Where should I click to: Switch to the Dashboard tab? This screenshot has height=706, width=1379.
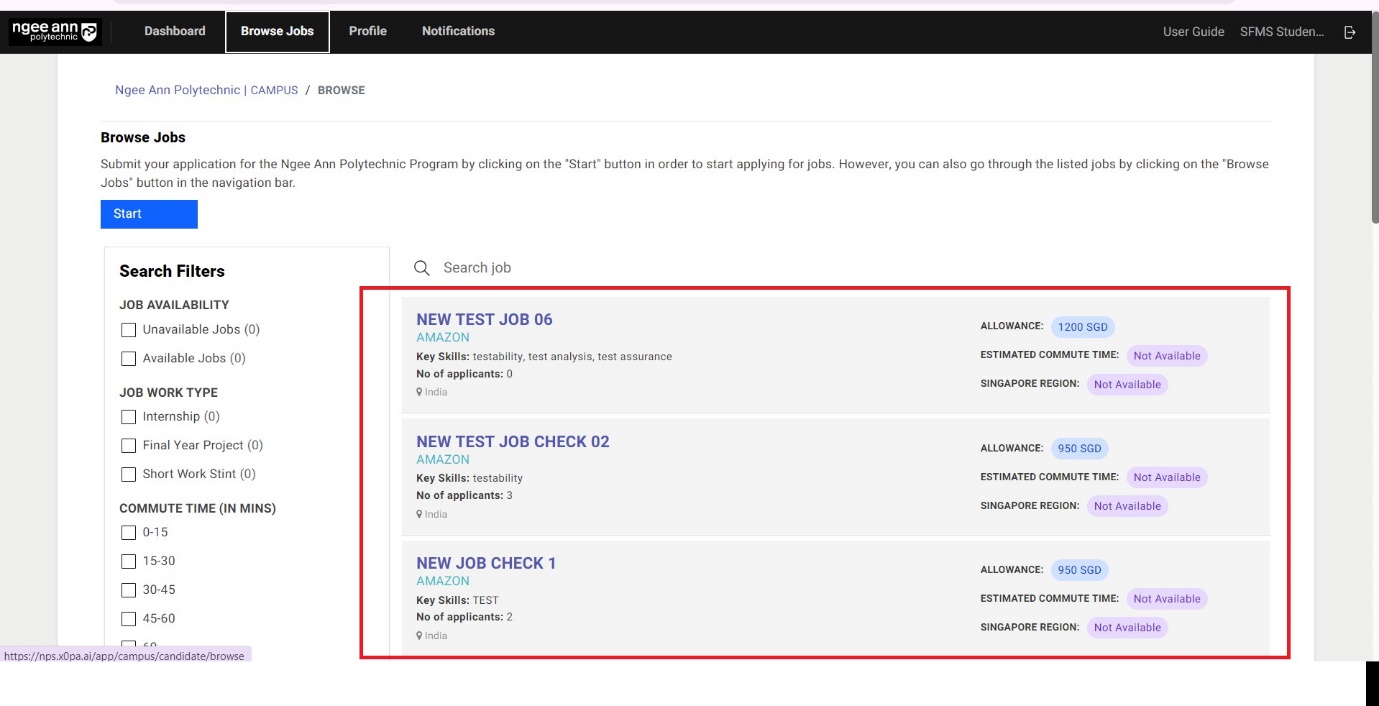(174, 31)
